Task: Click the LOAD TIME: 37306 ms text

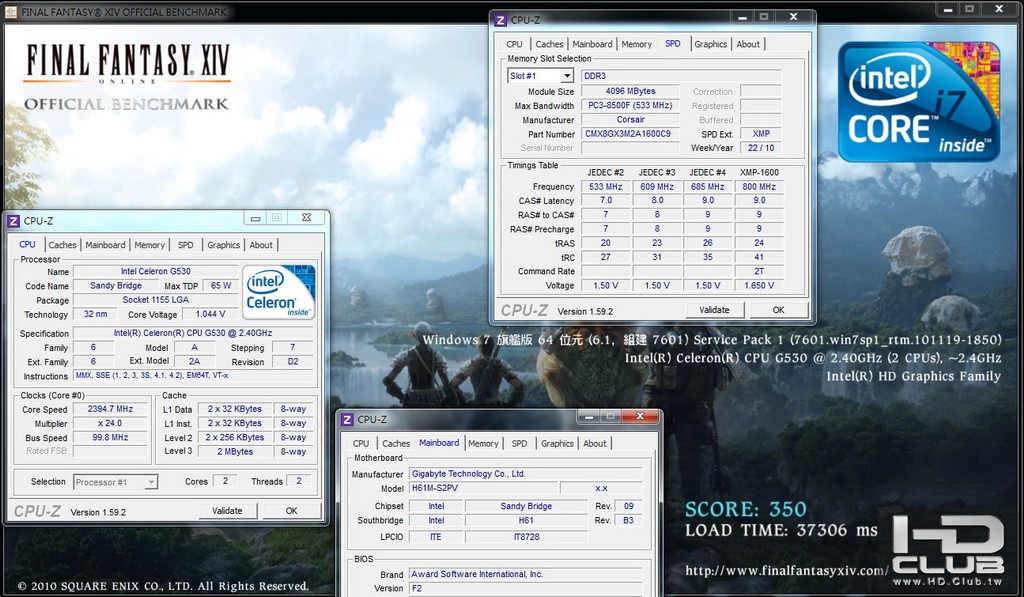Action: [x=781, y=530]
